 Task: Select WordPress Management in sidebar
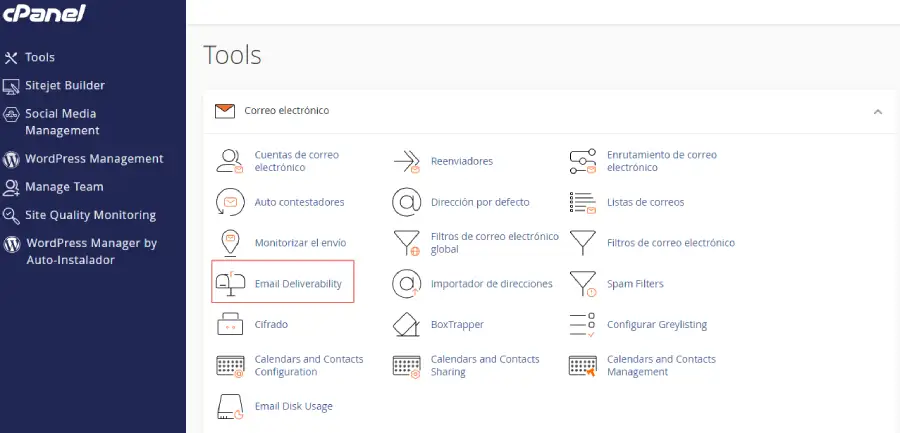pyautogui.click(x=94, y=158)
